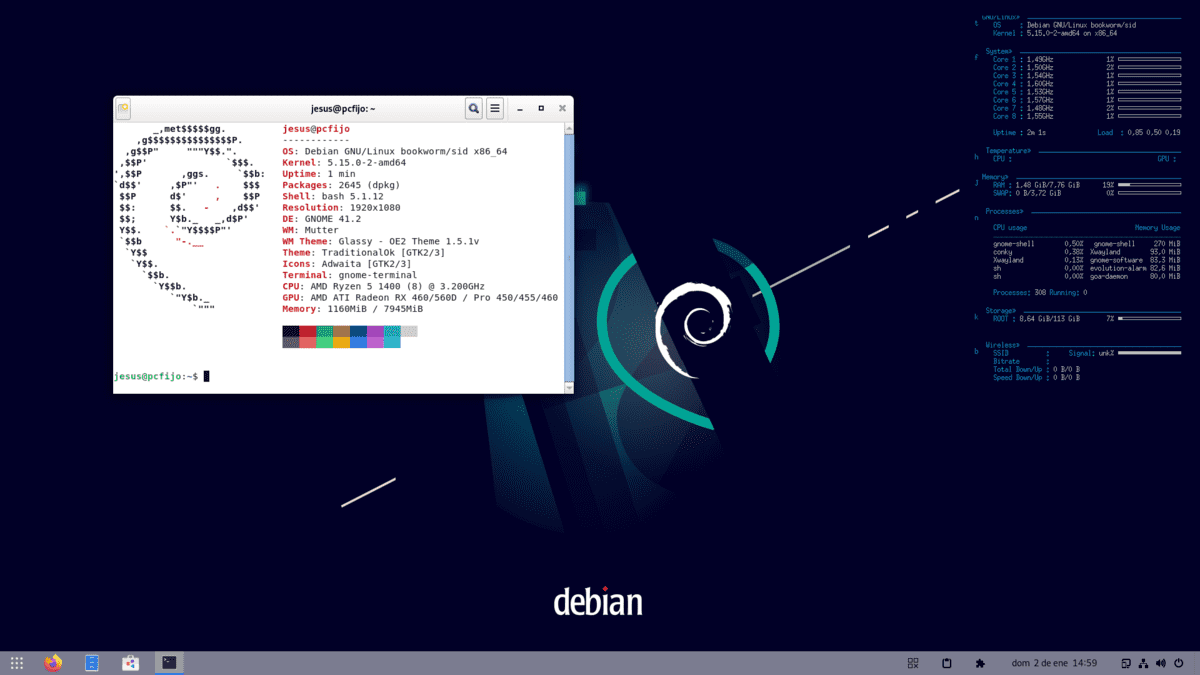Image resolution: width=1200 pixels, height=675 pixels.
Task: Open the clock showing dom 2 de ene 14:59
Action: coord(1054,663)
